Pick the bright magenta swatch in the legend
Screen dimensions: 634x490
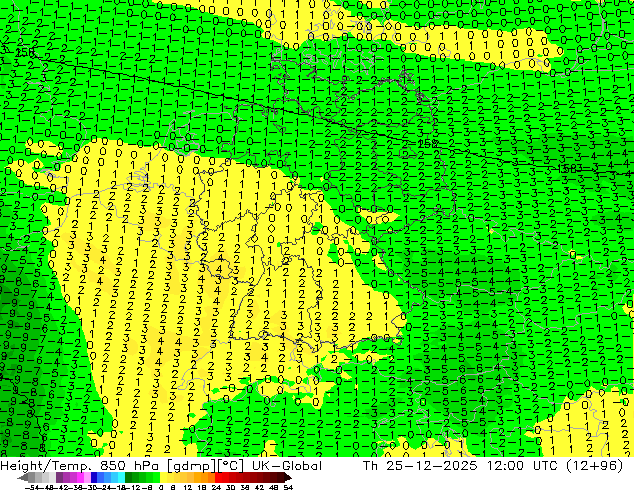pos(80,477)
